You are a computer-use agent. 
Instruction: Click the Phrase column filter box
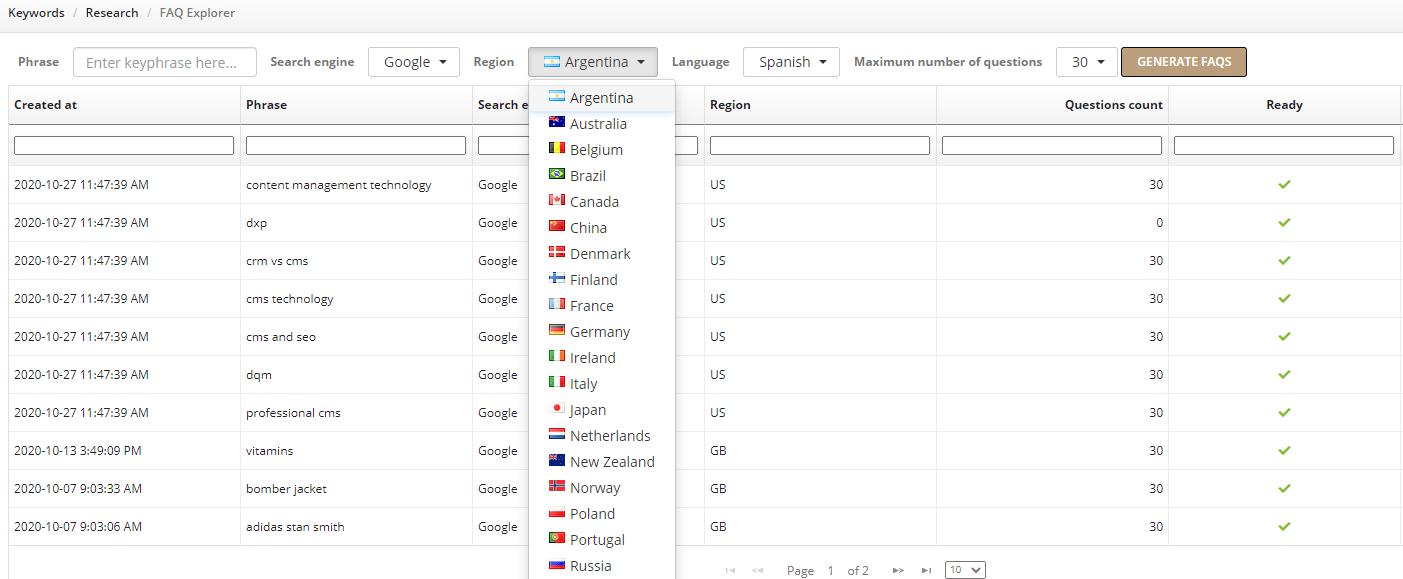click(356, 146)
